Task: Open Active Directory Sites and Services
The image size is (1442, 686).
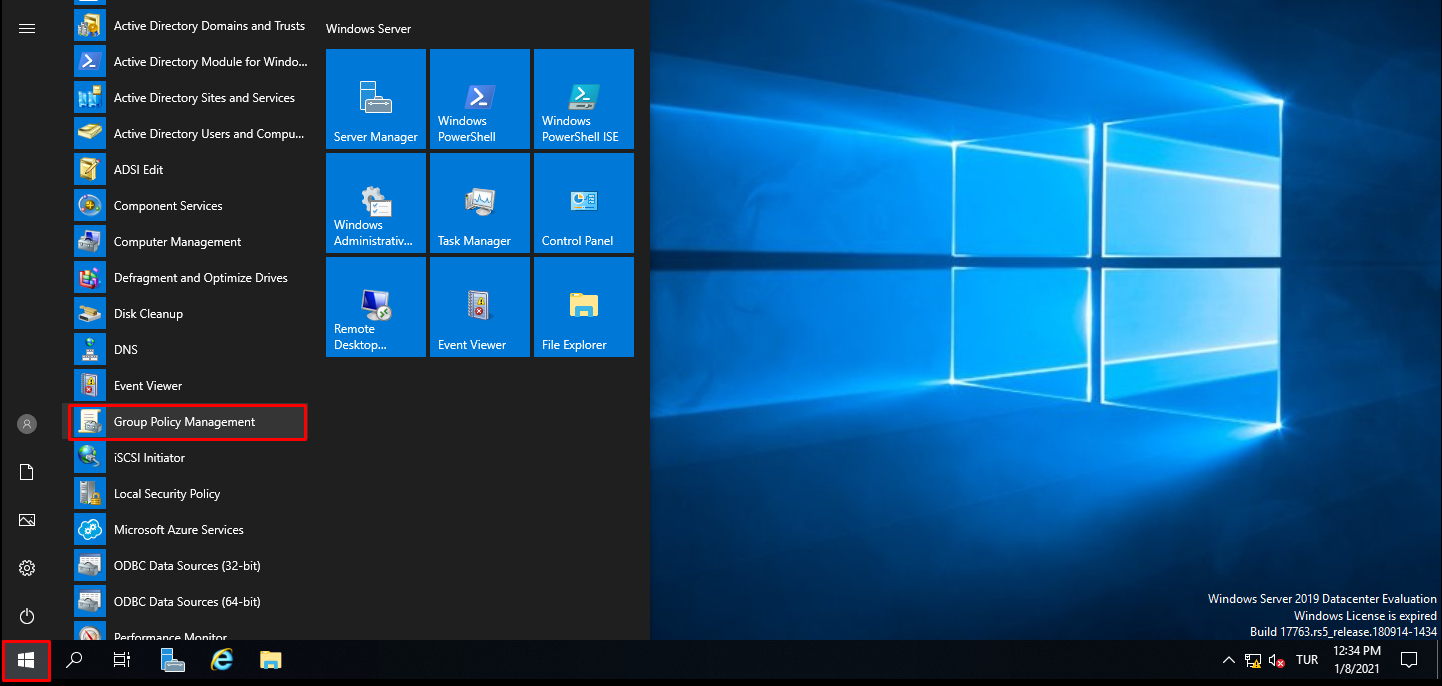Action: [x=189, y=98]
